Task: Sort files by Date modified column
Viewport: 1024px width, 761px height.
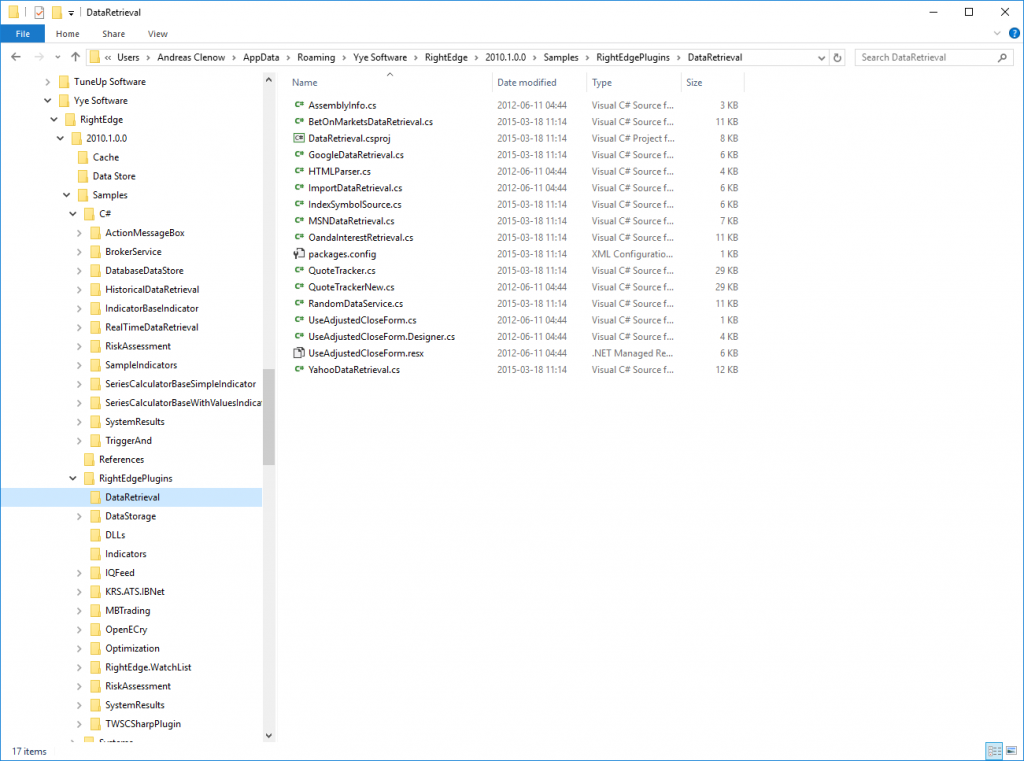Action: point(539,82)
